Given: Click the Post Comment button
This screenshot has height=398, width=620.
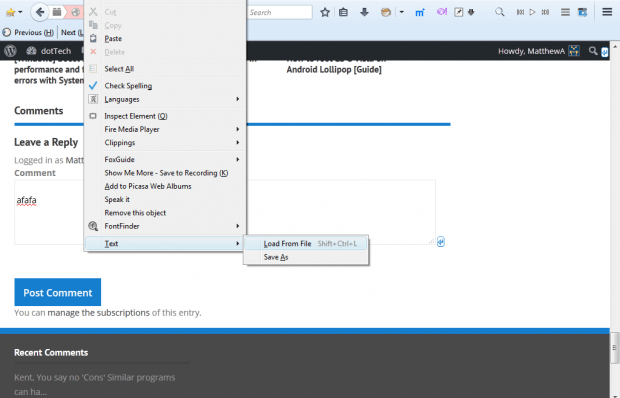Looking at the screenshot, I should coord(58,292).
